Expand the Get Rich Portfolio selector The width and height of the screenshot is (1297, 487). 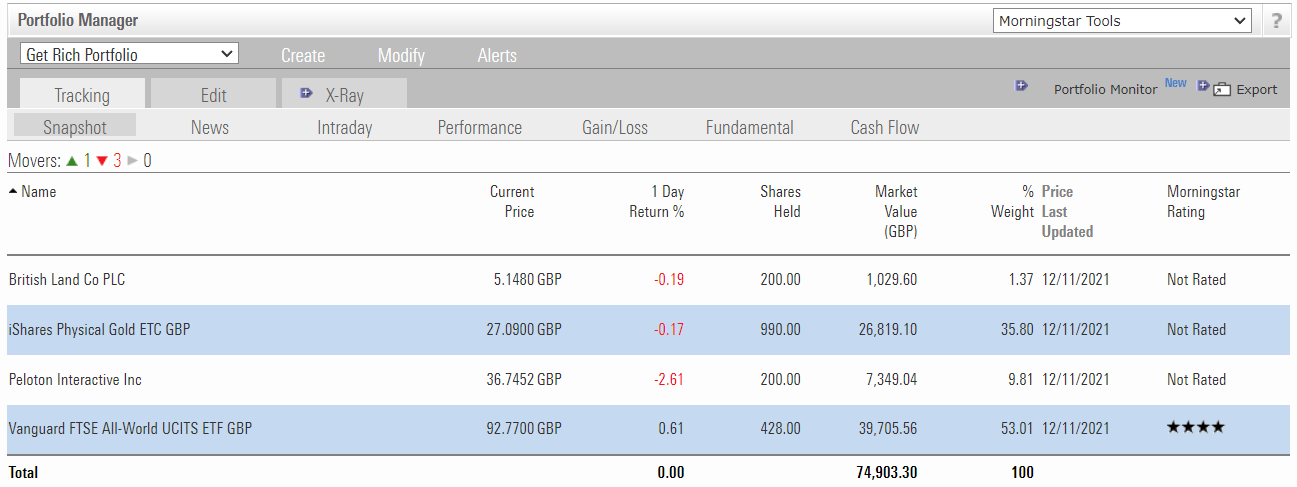click(129, 54)
